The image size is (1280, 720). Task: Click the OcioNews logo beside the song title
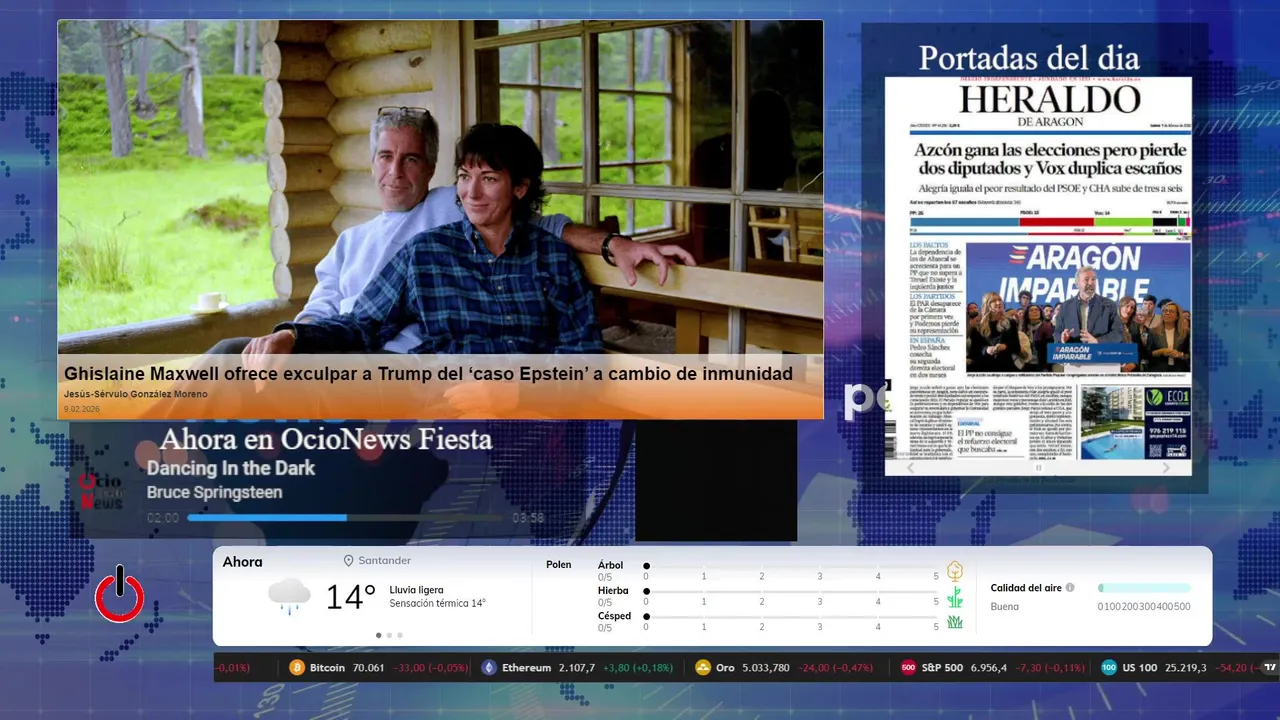(x=101, y=491)
